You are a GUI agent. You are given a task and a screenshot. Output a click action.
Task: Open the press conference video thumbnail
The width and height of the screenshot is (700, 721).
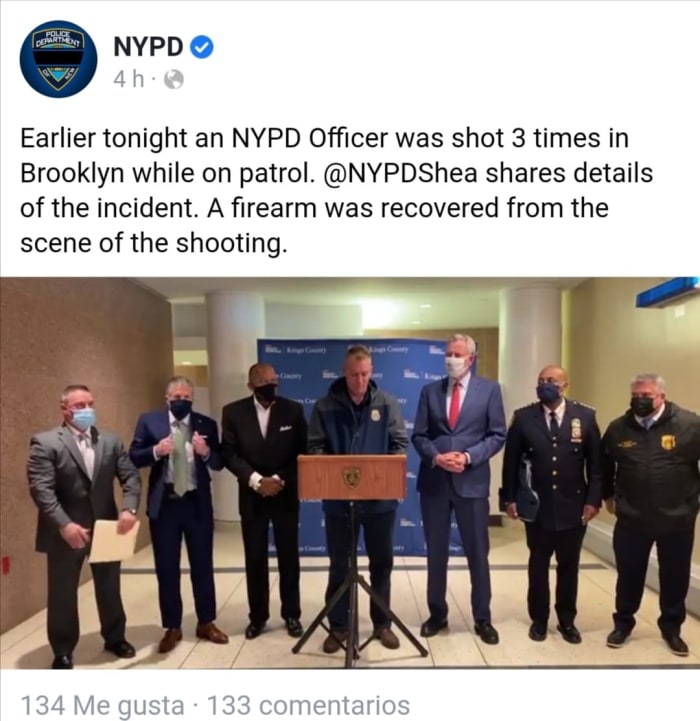350,472
